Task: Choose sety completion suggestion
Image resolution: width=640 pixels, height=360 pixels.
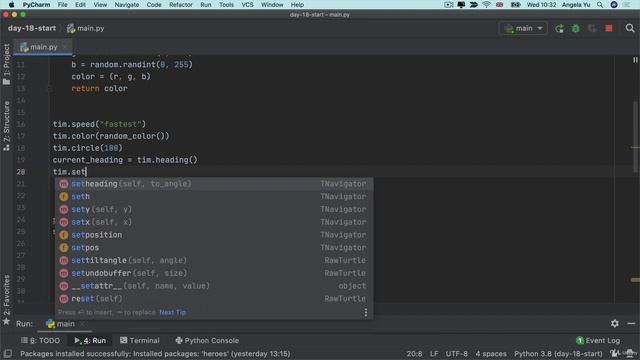Action: [214, 209]
